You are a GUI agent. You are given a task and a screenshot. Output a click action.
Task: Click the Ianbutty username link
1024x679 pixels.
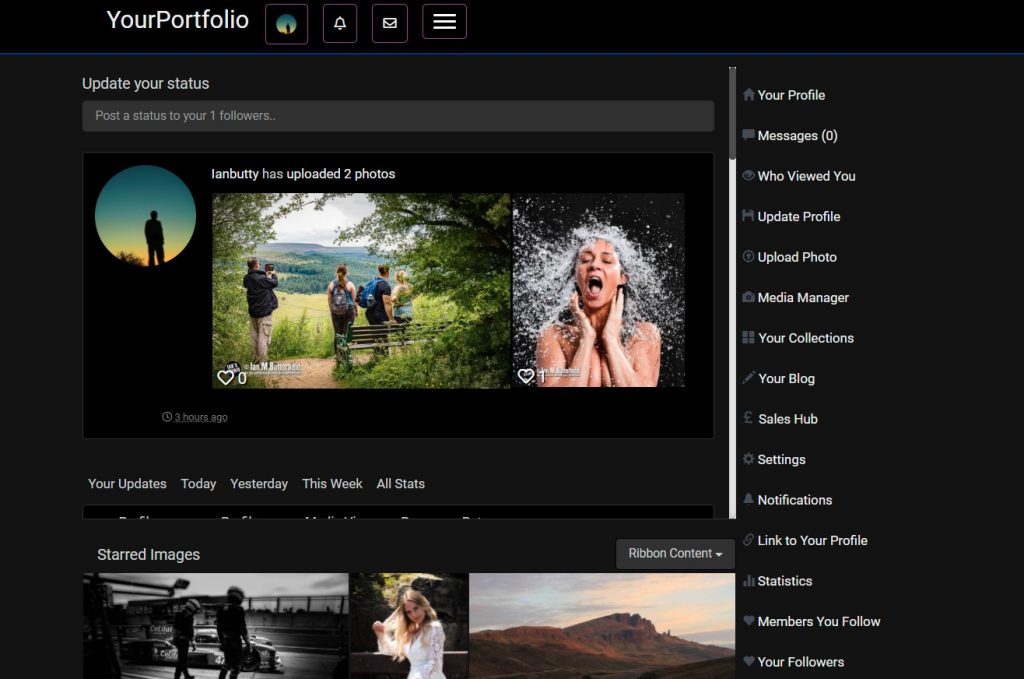coord(235,174)
